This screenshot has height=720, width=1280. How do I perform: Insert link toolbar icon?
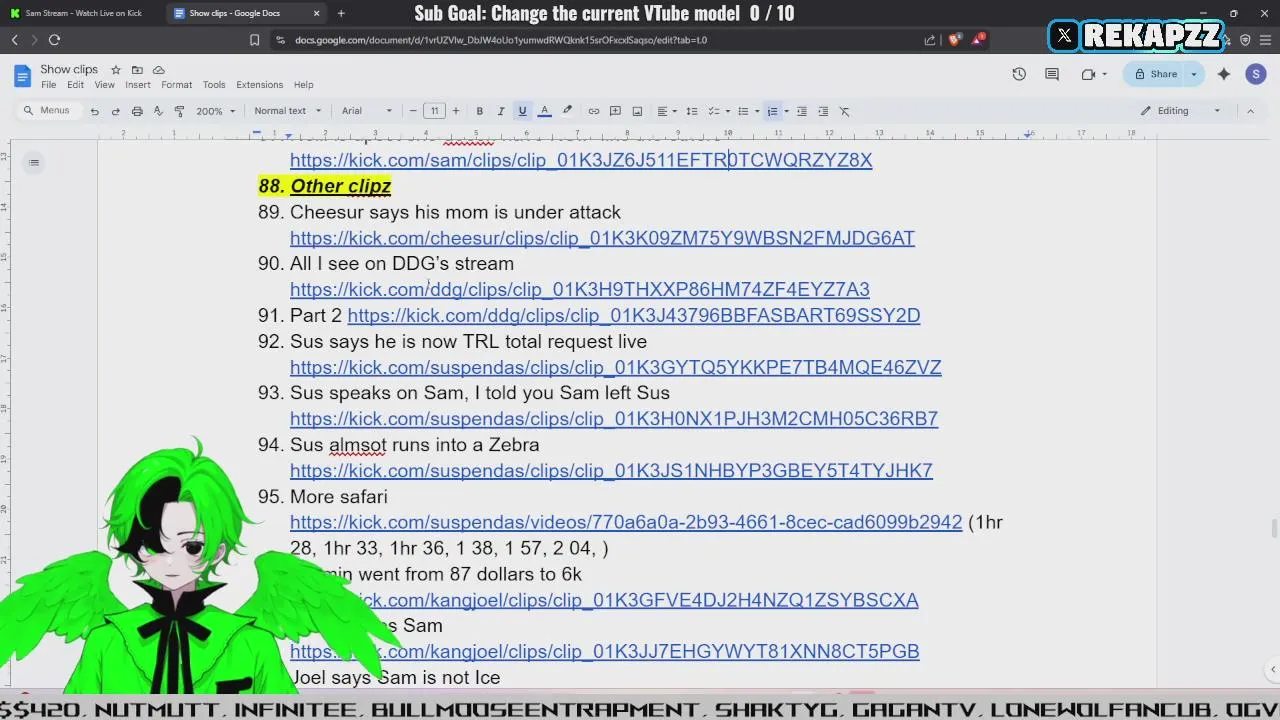[x=594, y=111]
